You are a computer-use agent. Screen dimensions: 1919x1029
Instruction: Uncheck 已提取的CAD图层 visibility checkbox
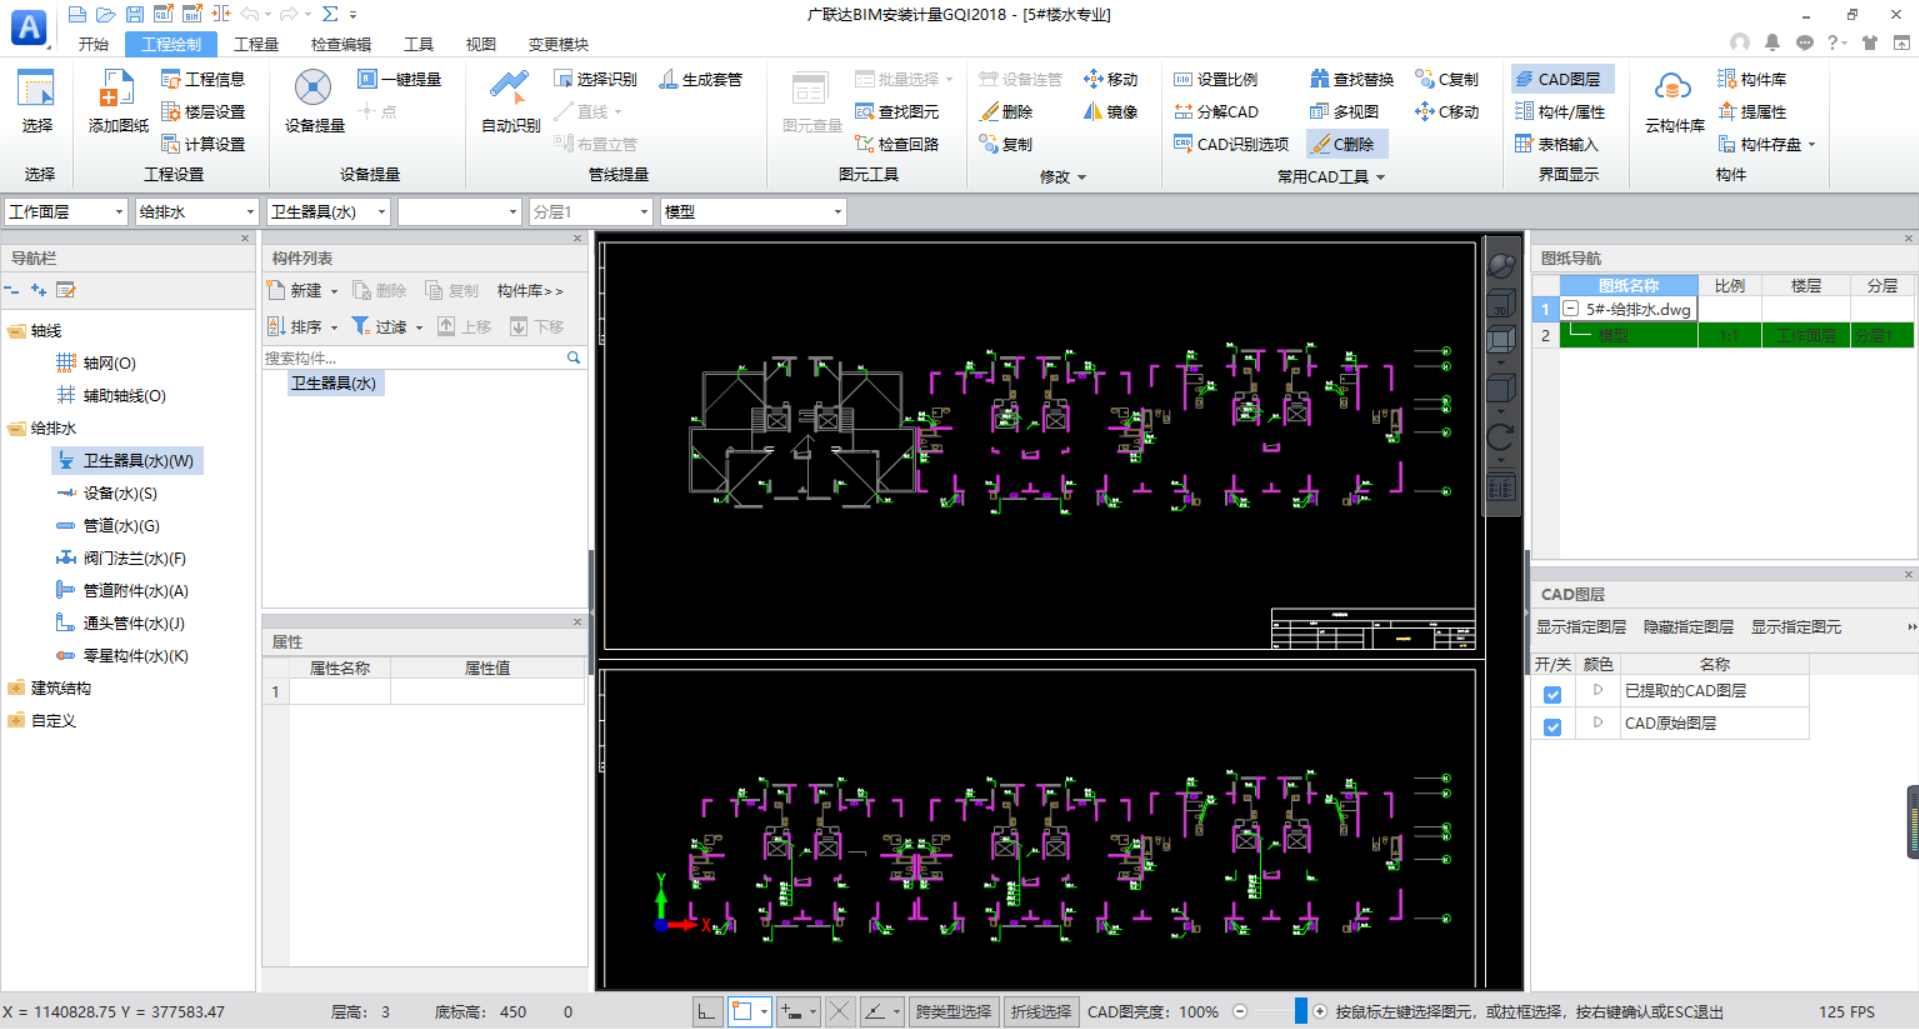point(1552,694)
